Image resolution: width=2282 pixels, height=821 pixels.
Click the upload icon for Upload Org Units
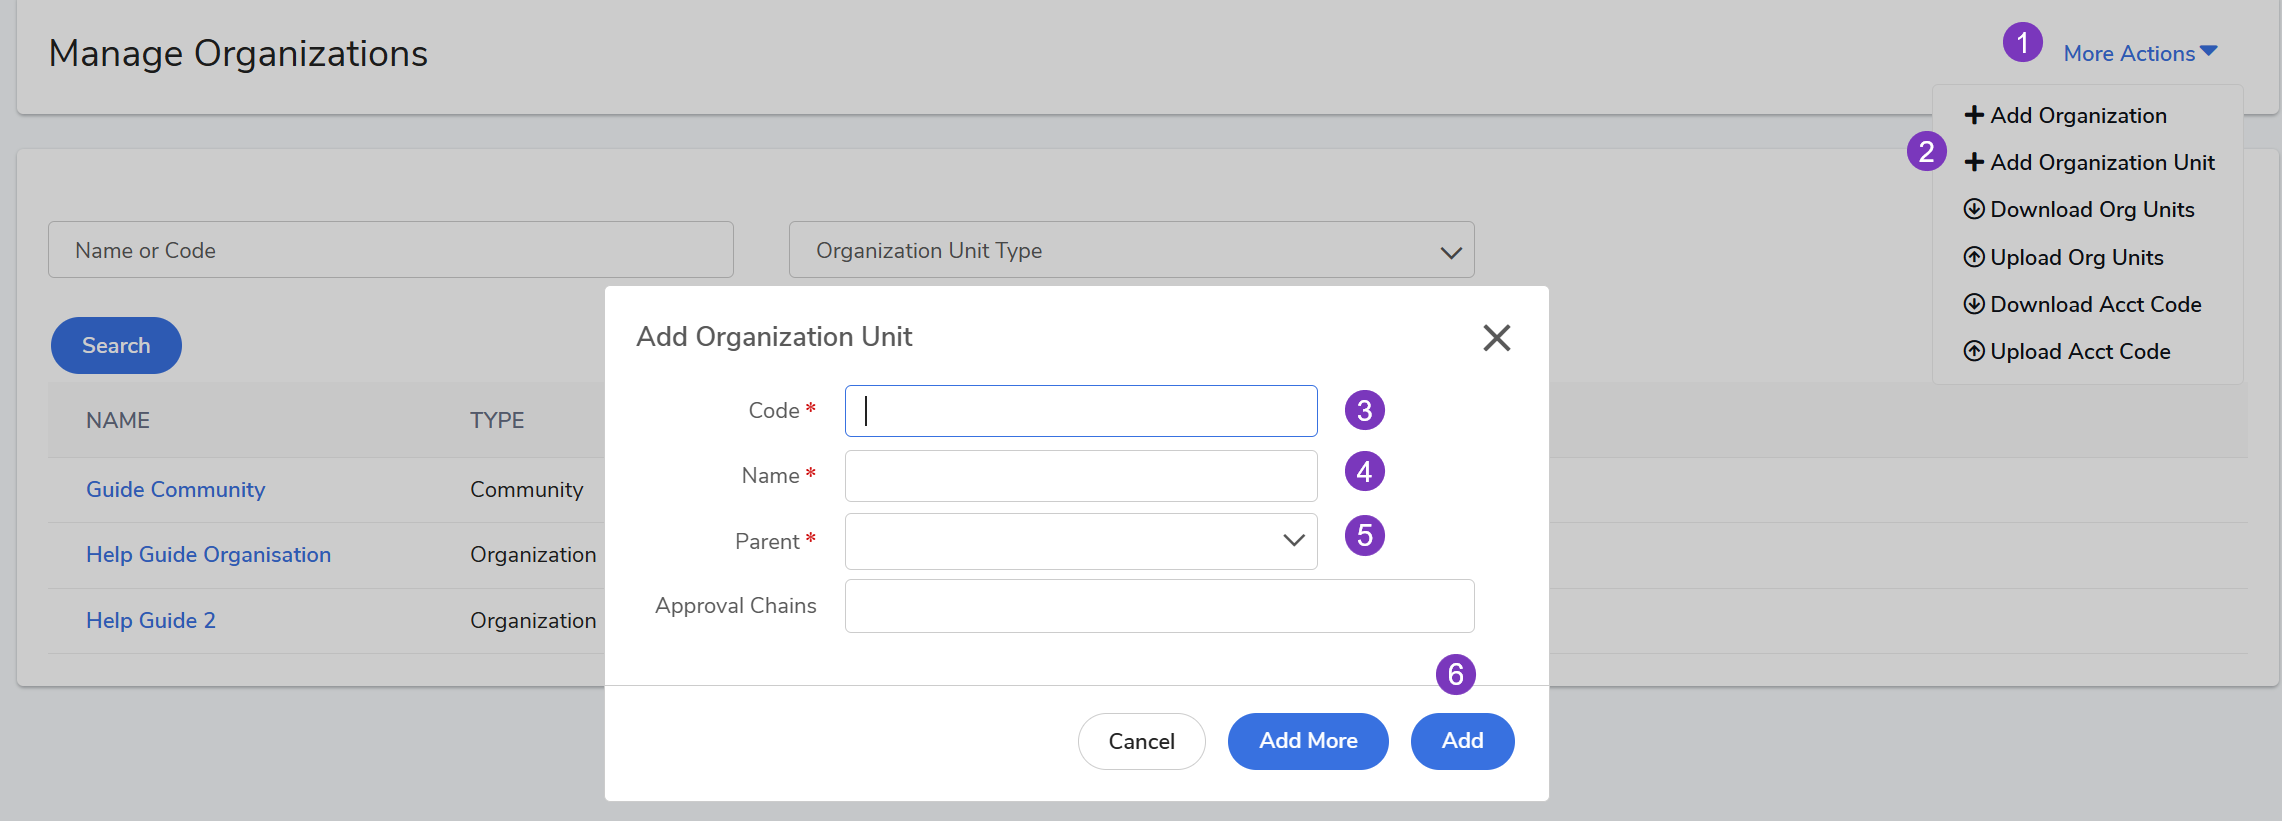pyautogui.click(x=1973, y=258)
